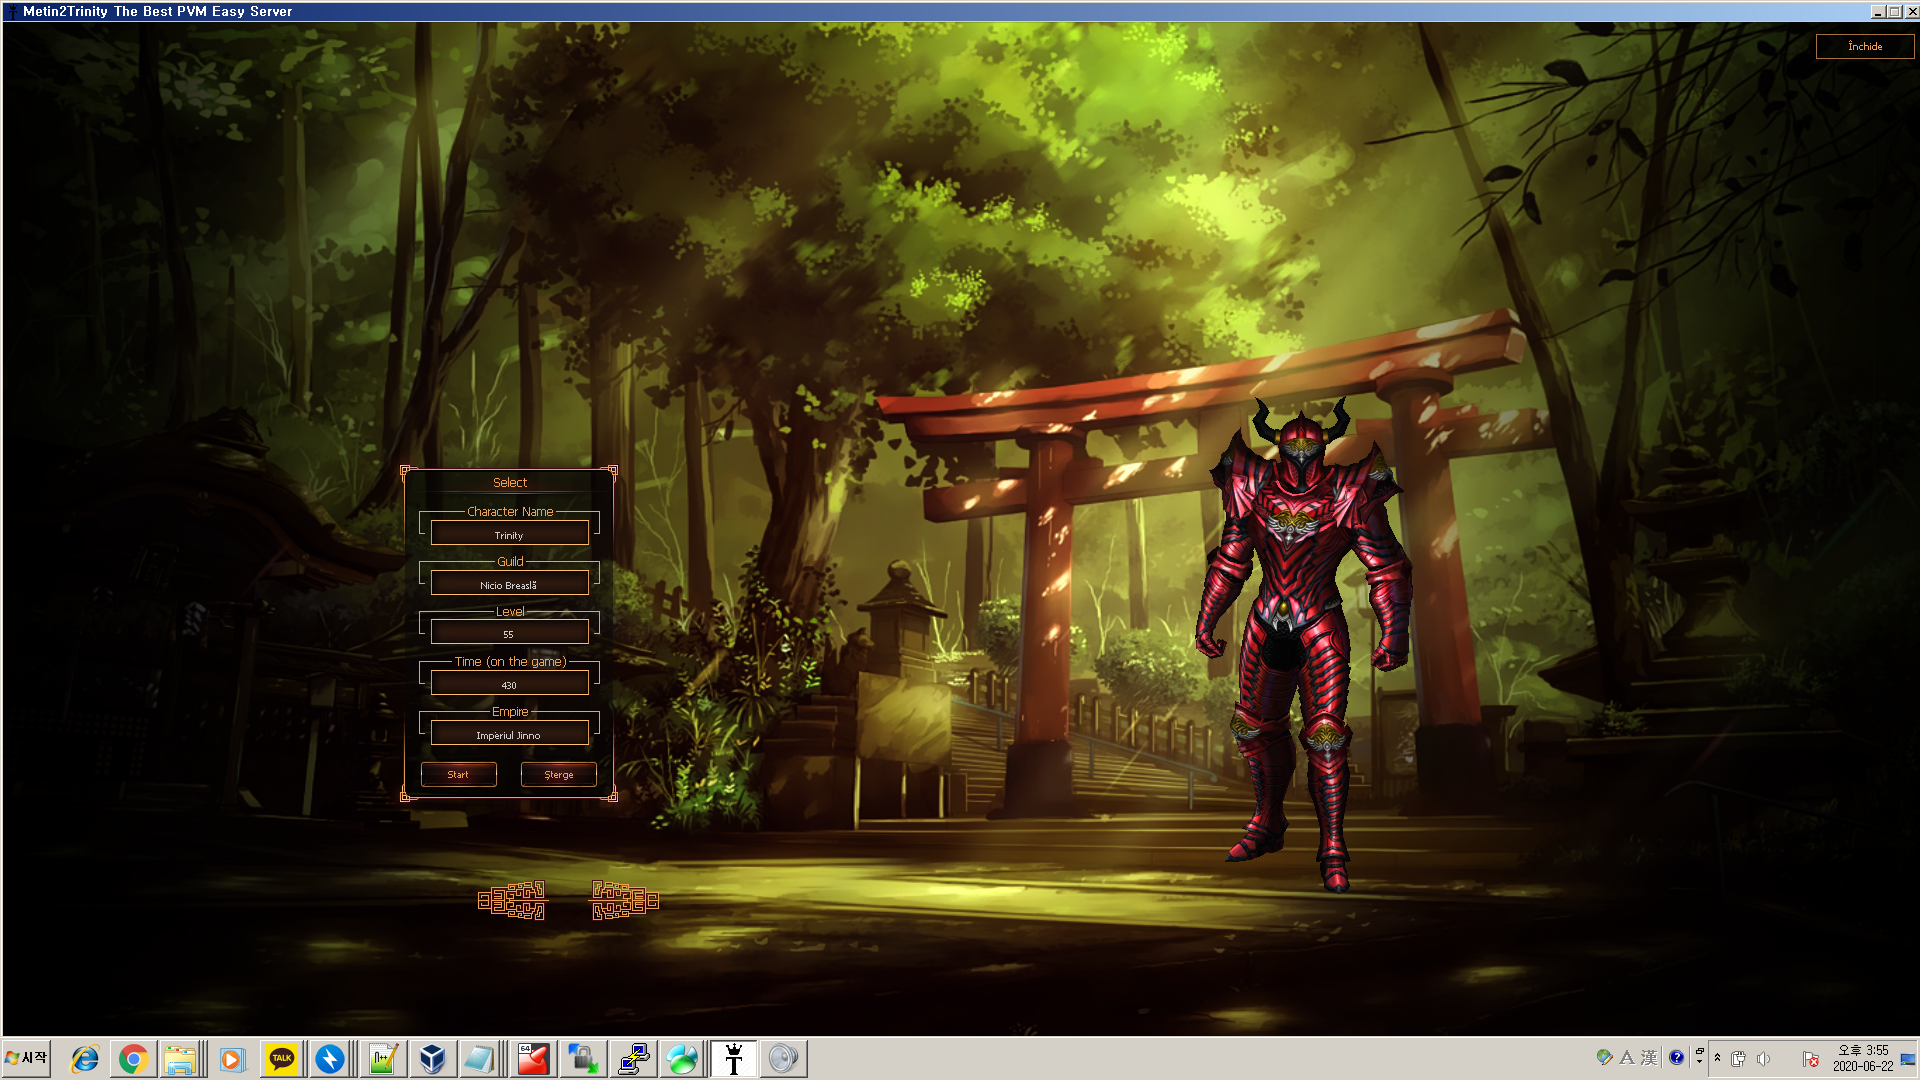Open red 64 application taskbar icon
This screenshot has height=1080, width=1920.
point(533,1059)
